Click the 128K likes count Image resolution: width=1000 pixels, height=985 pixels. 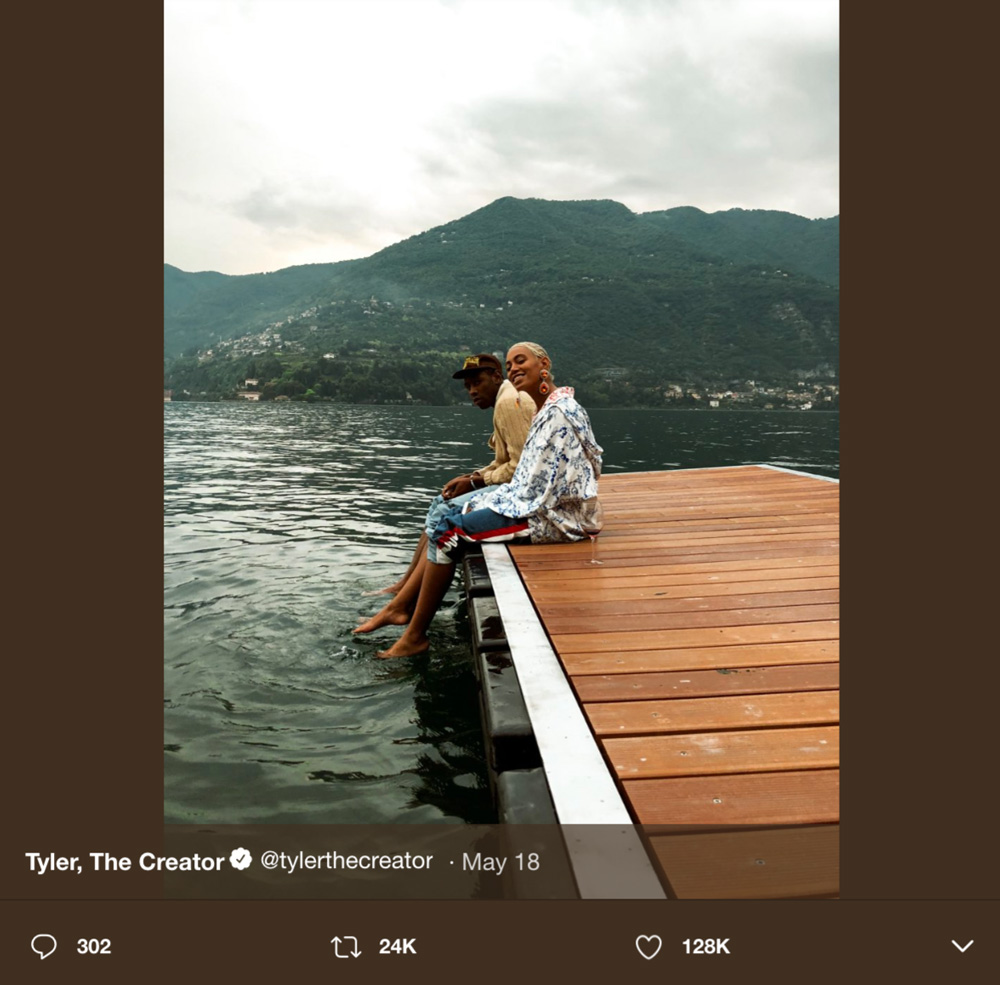pos(705,946)
